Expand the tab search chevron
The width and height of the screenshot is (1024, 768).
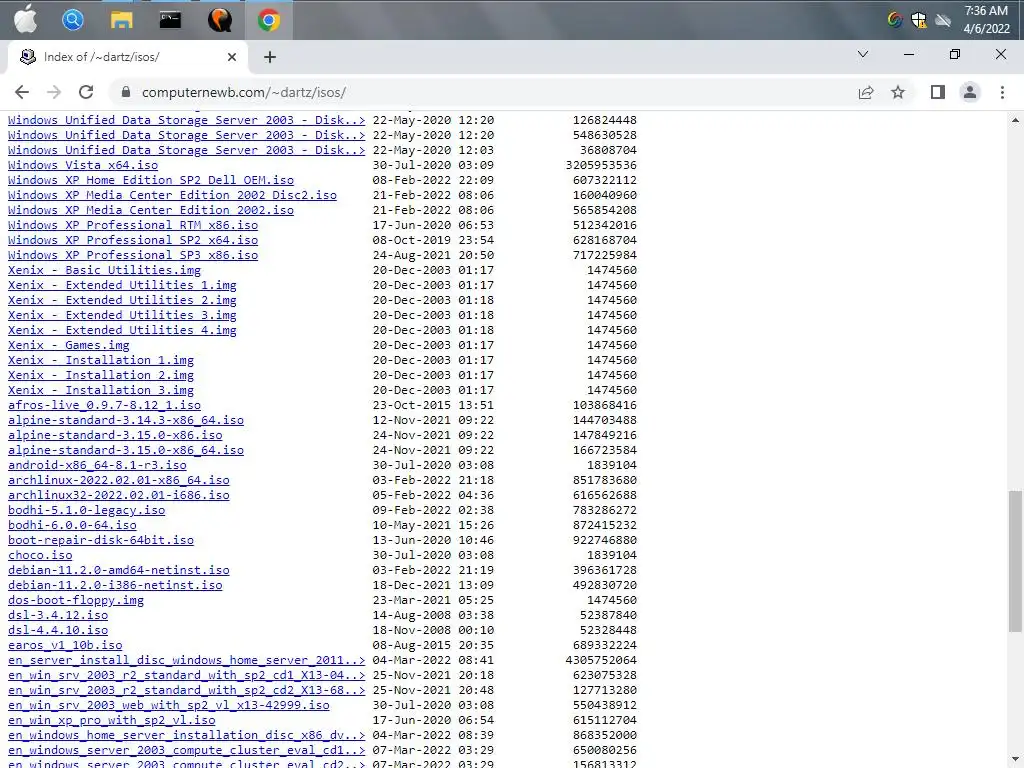pyautogui.click(x=863, y=54)
